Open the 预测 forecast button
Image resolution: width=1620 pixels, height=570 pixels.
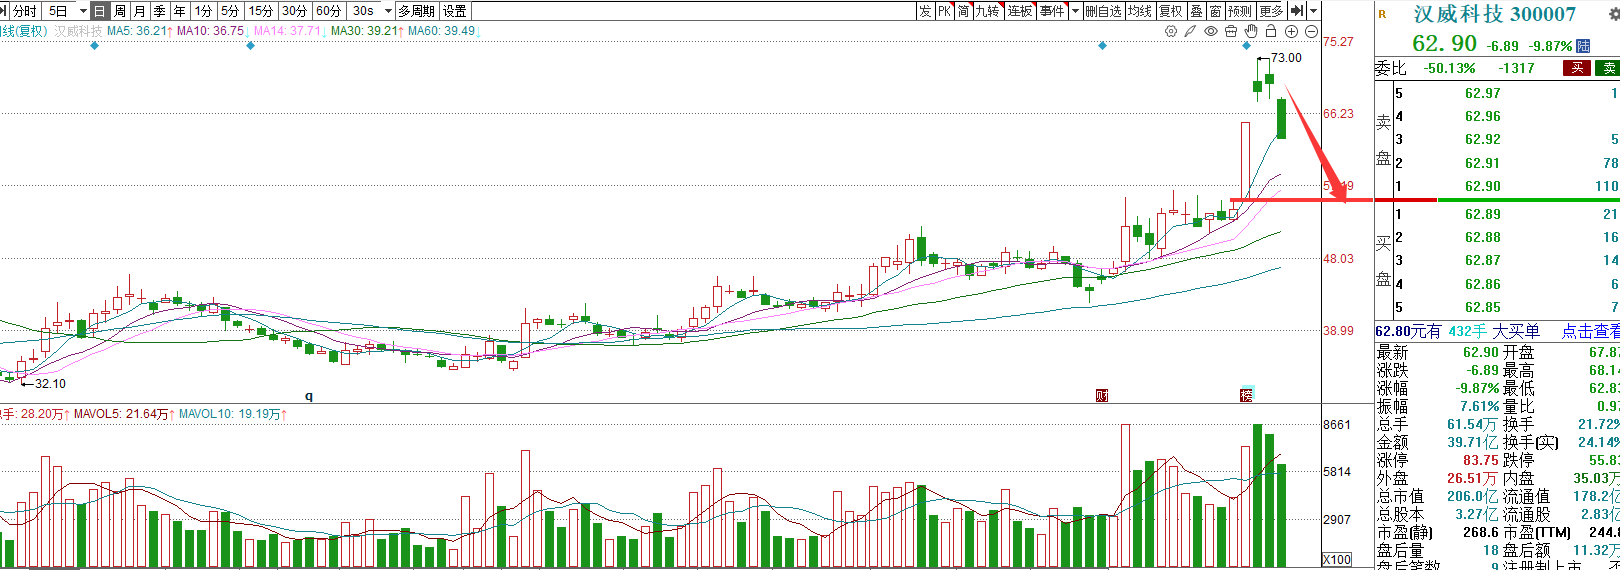tap(1240, 11)
